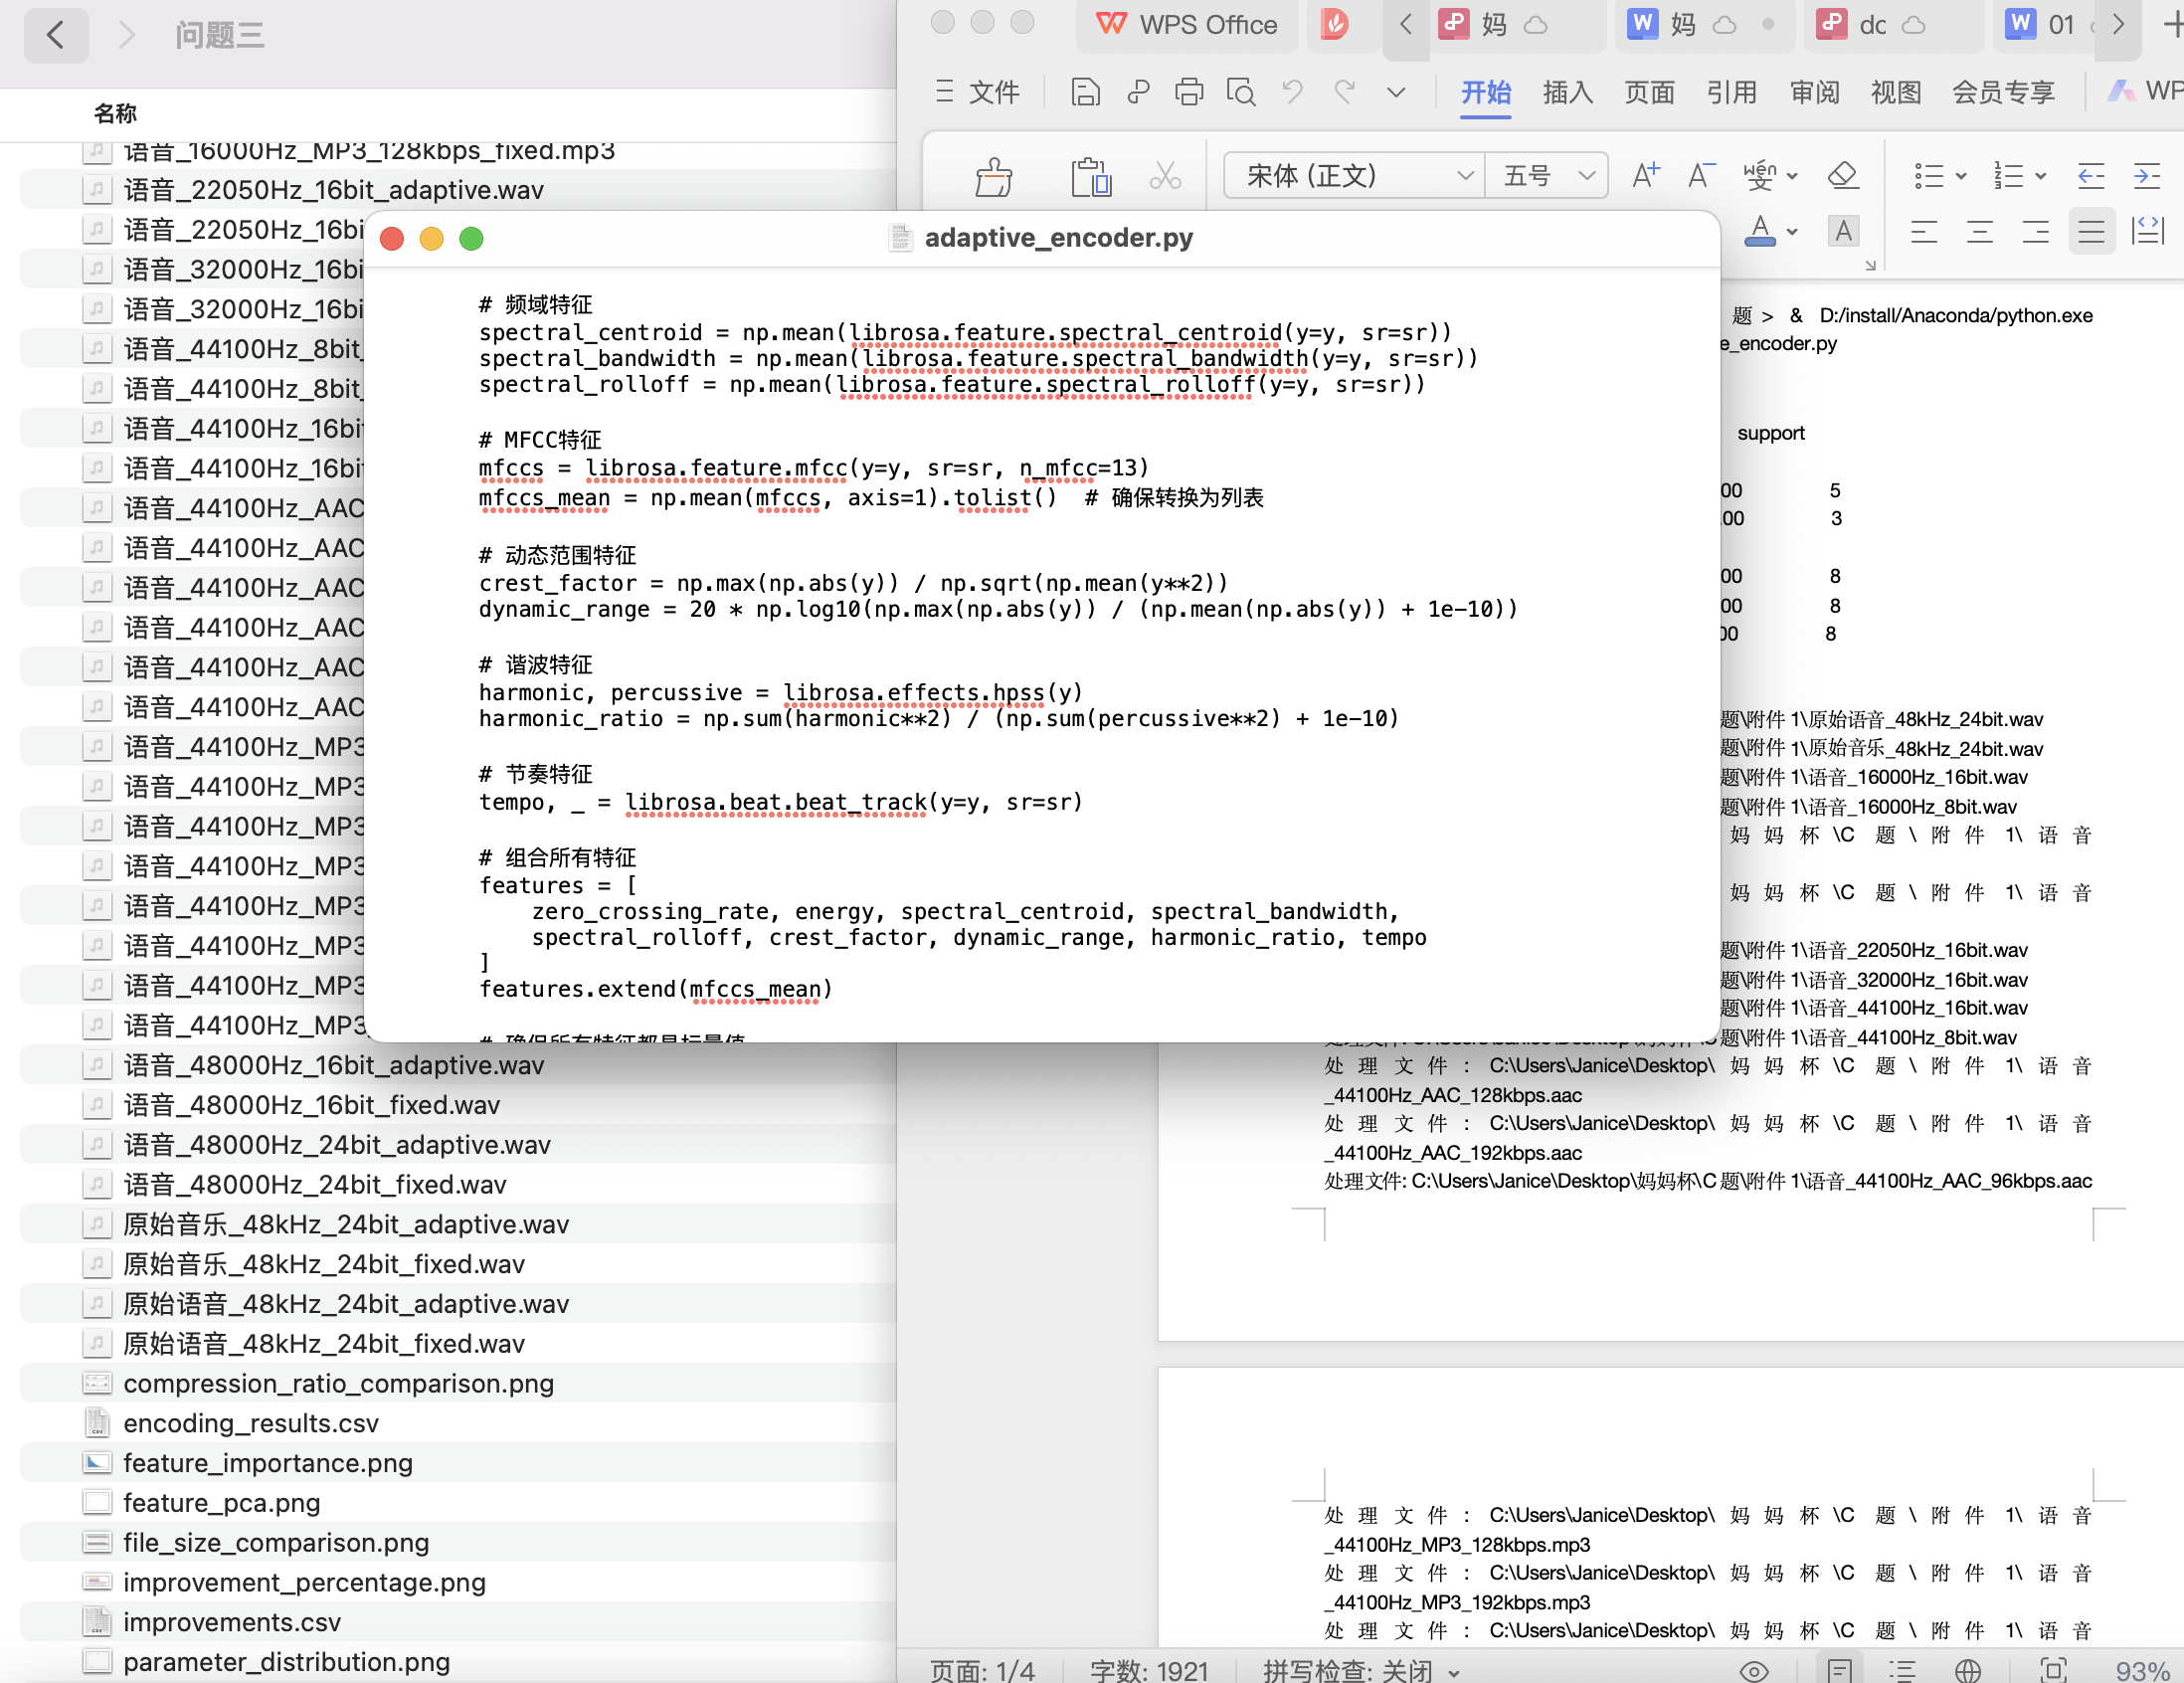Click the 字数: 1921 word count
Viewport: 2184px width, 1683px height.
1148,1670
